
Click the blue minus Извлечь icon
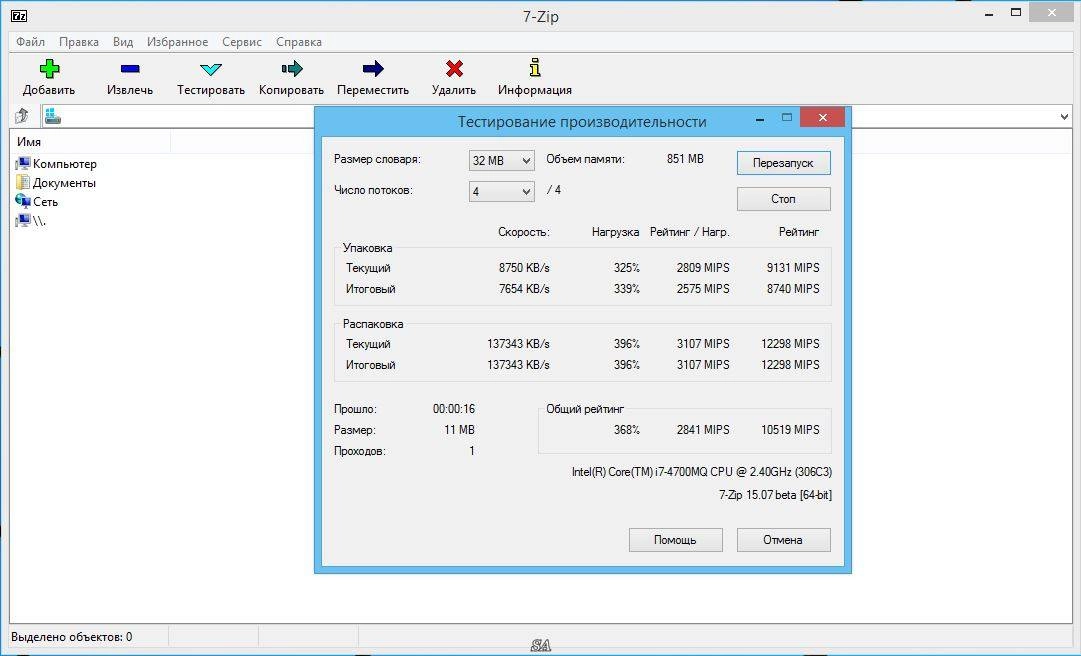pos(130,68)
